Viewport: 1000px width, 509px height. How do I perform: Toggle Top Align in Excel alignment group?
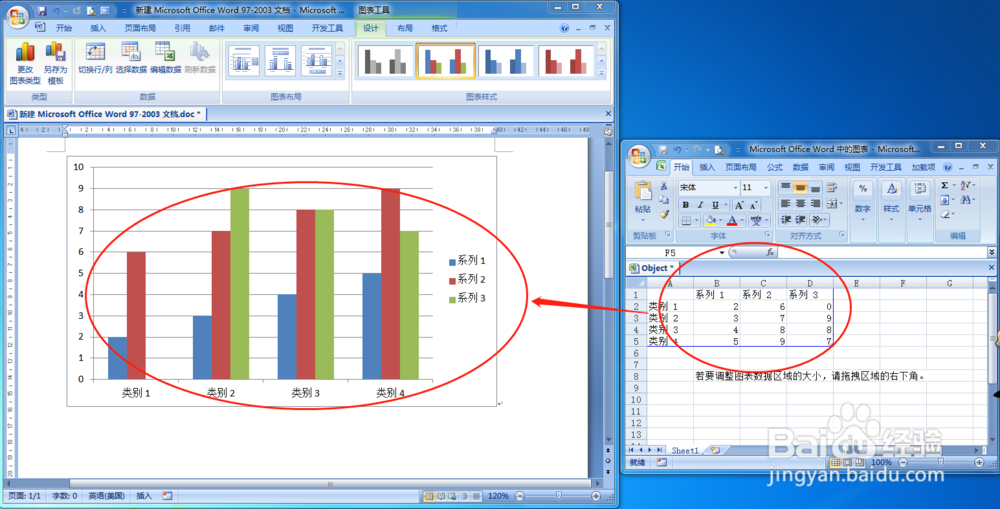click(x=786, y=188)
